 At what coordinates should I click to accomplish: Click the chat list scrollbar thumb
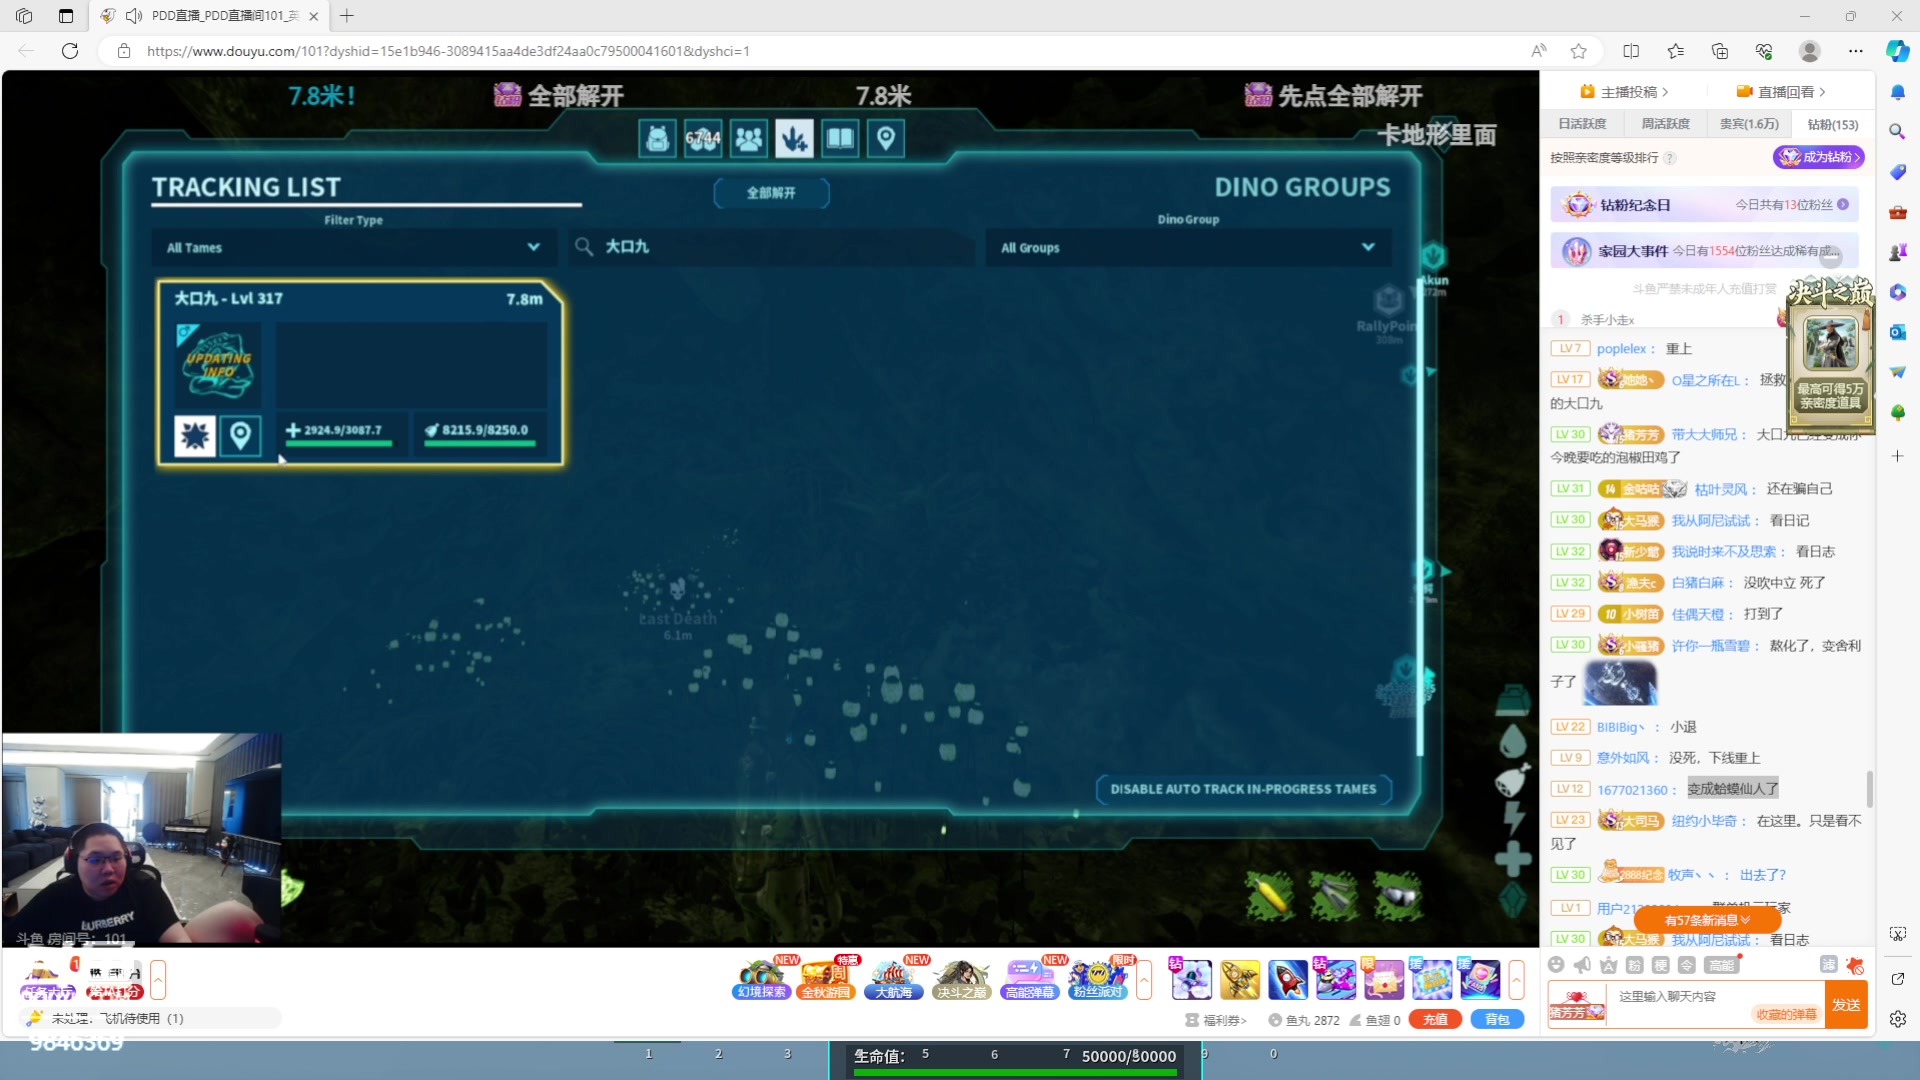tap(1869, 788)
